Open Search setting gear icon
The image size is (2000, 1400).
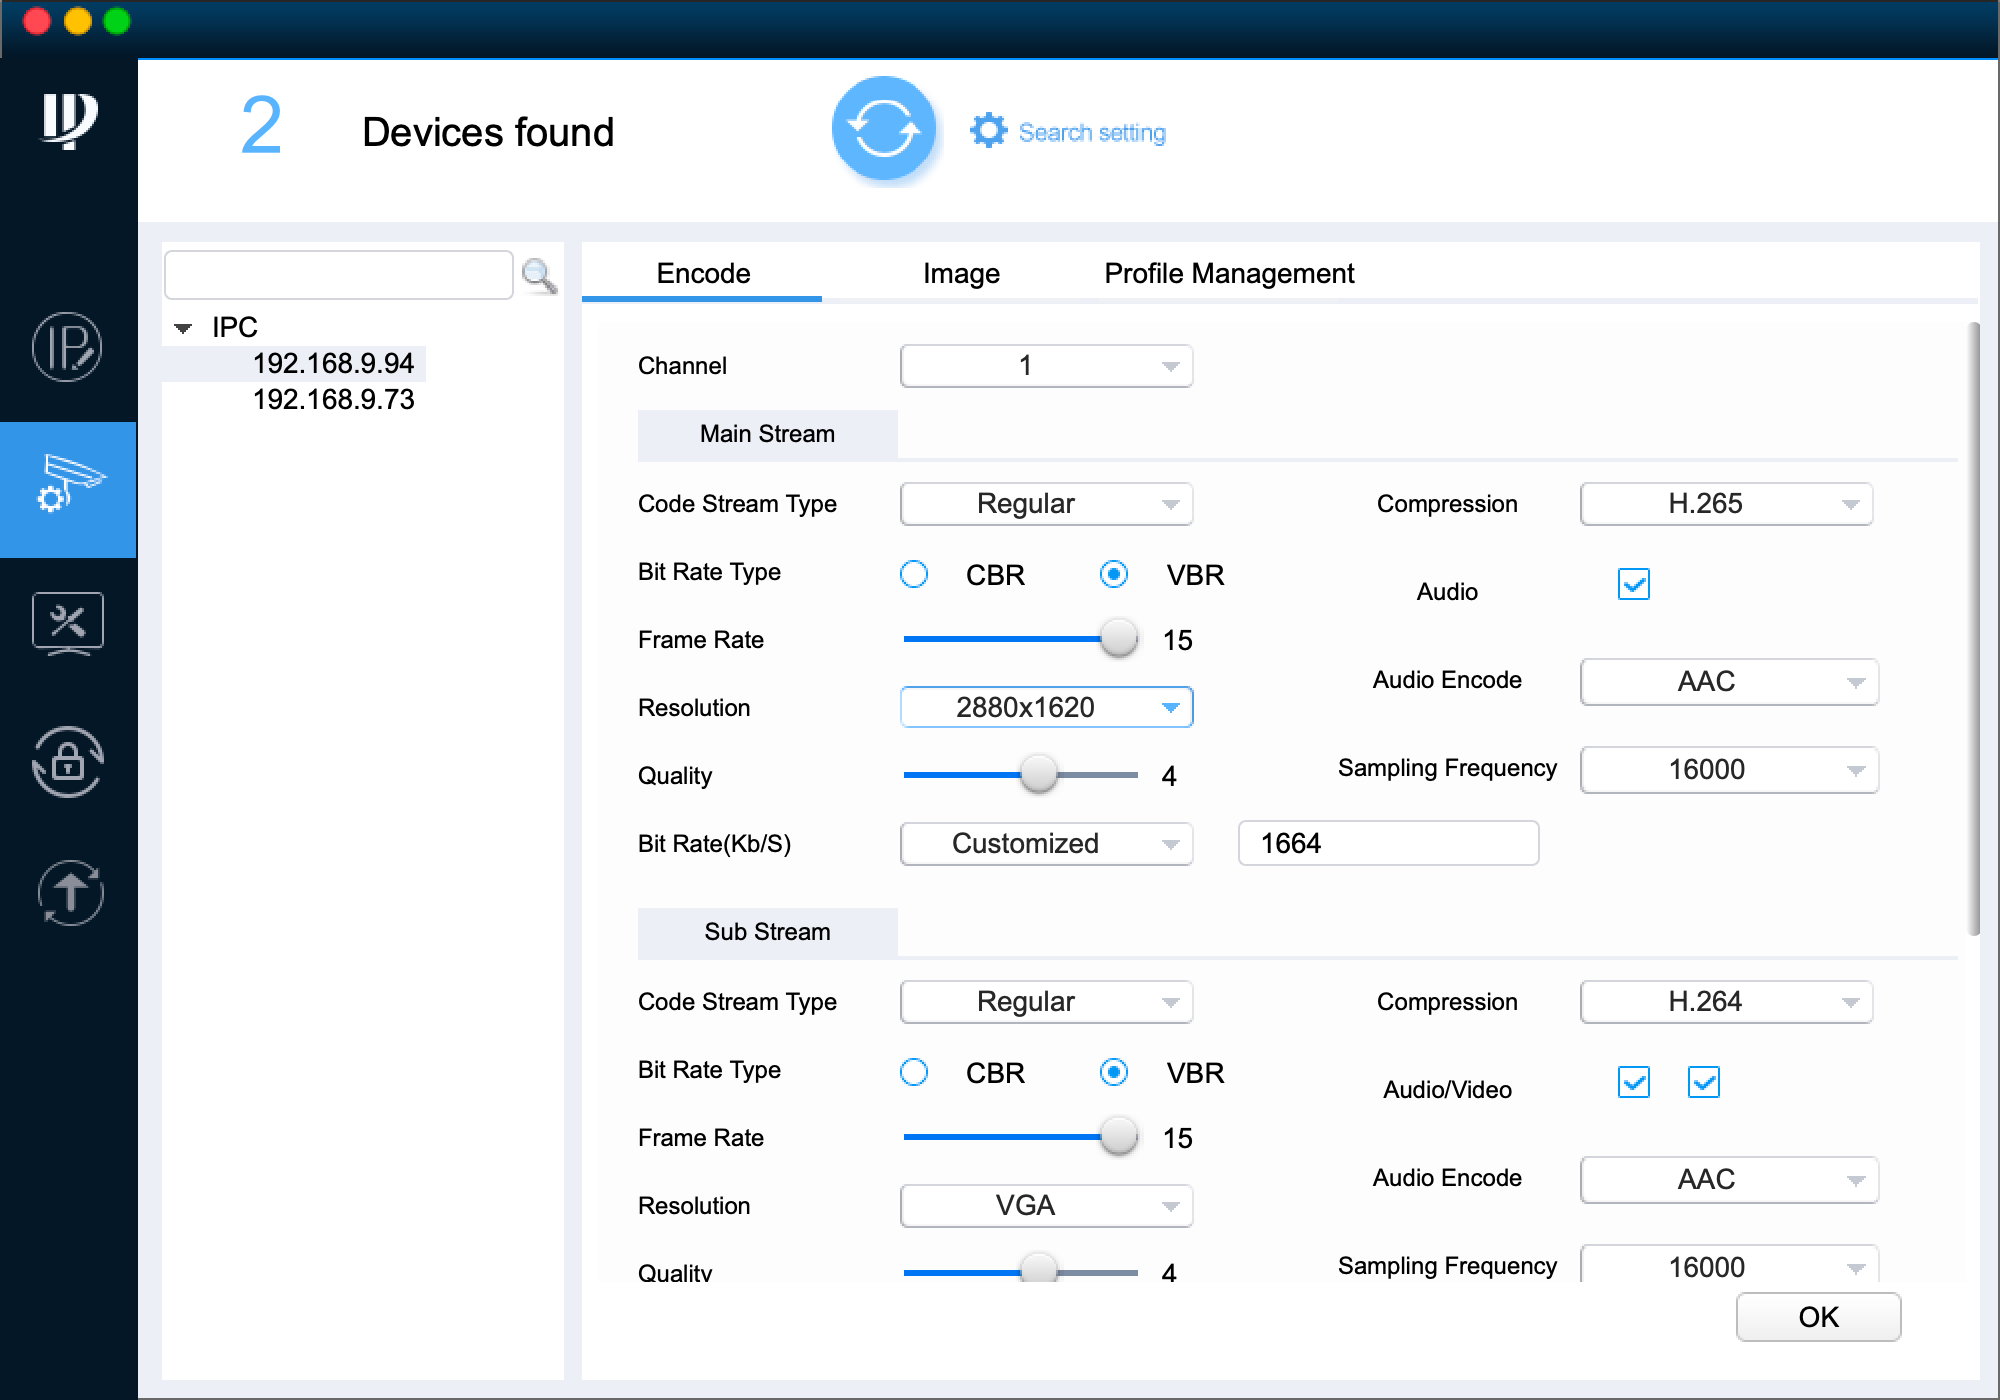coord(988,131)
